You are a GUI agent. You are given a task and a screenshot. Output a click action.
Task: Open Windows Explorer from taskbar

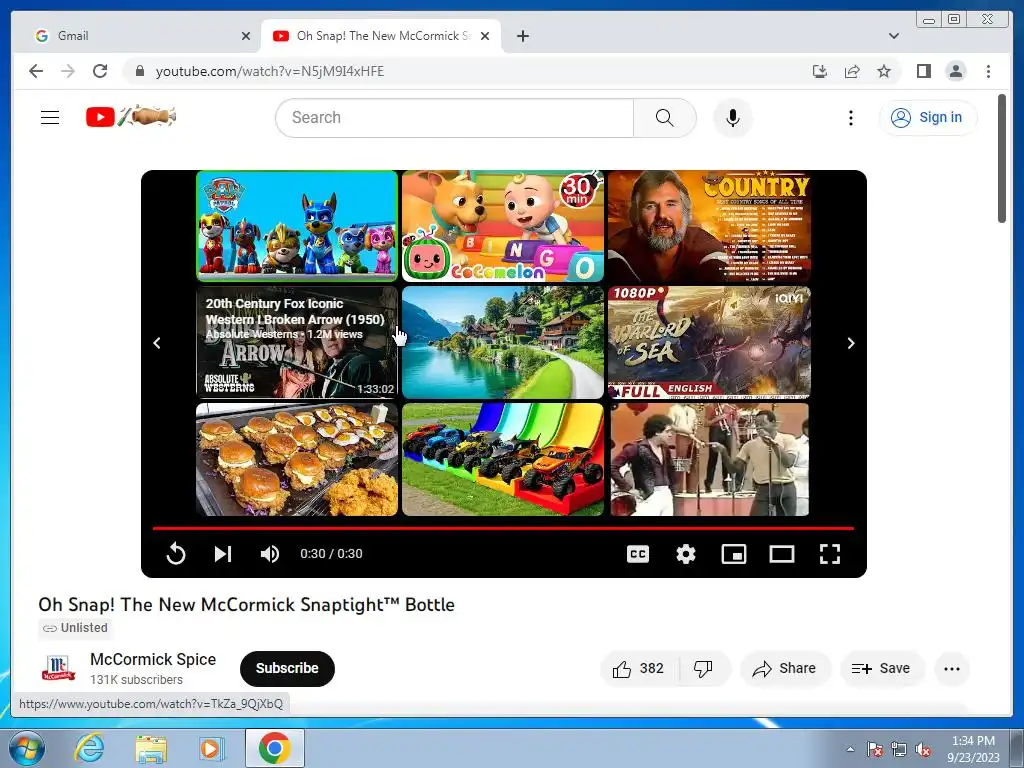150,748
